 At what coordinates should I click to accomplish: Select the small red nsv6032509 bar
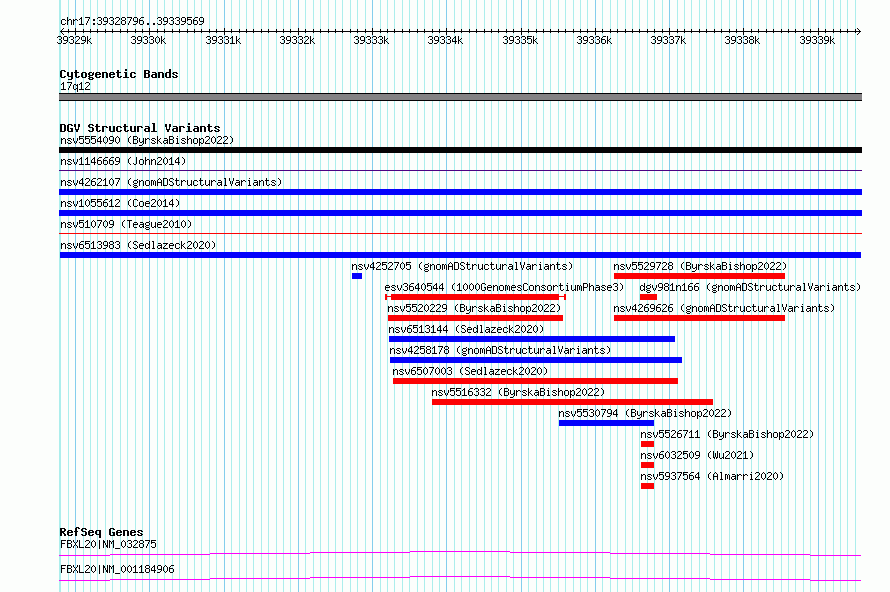648,465
